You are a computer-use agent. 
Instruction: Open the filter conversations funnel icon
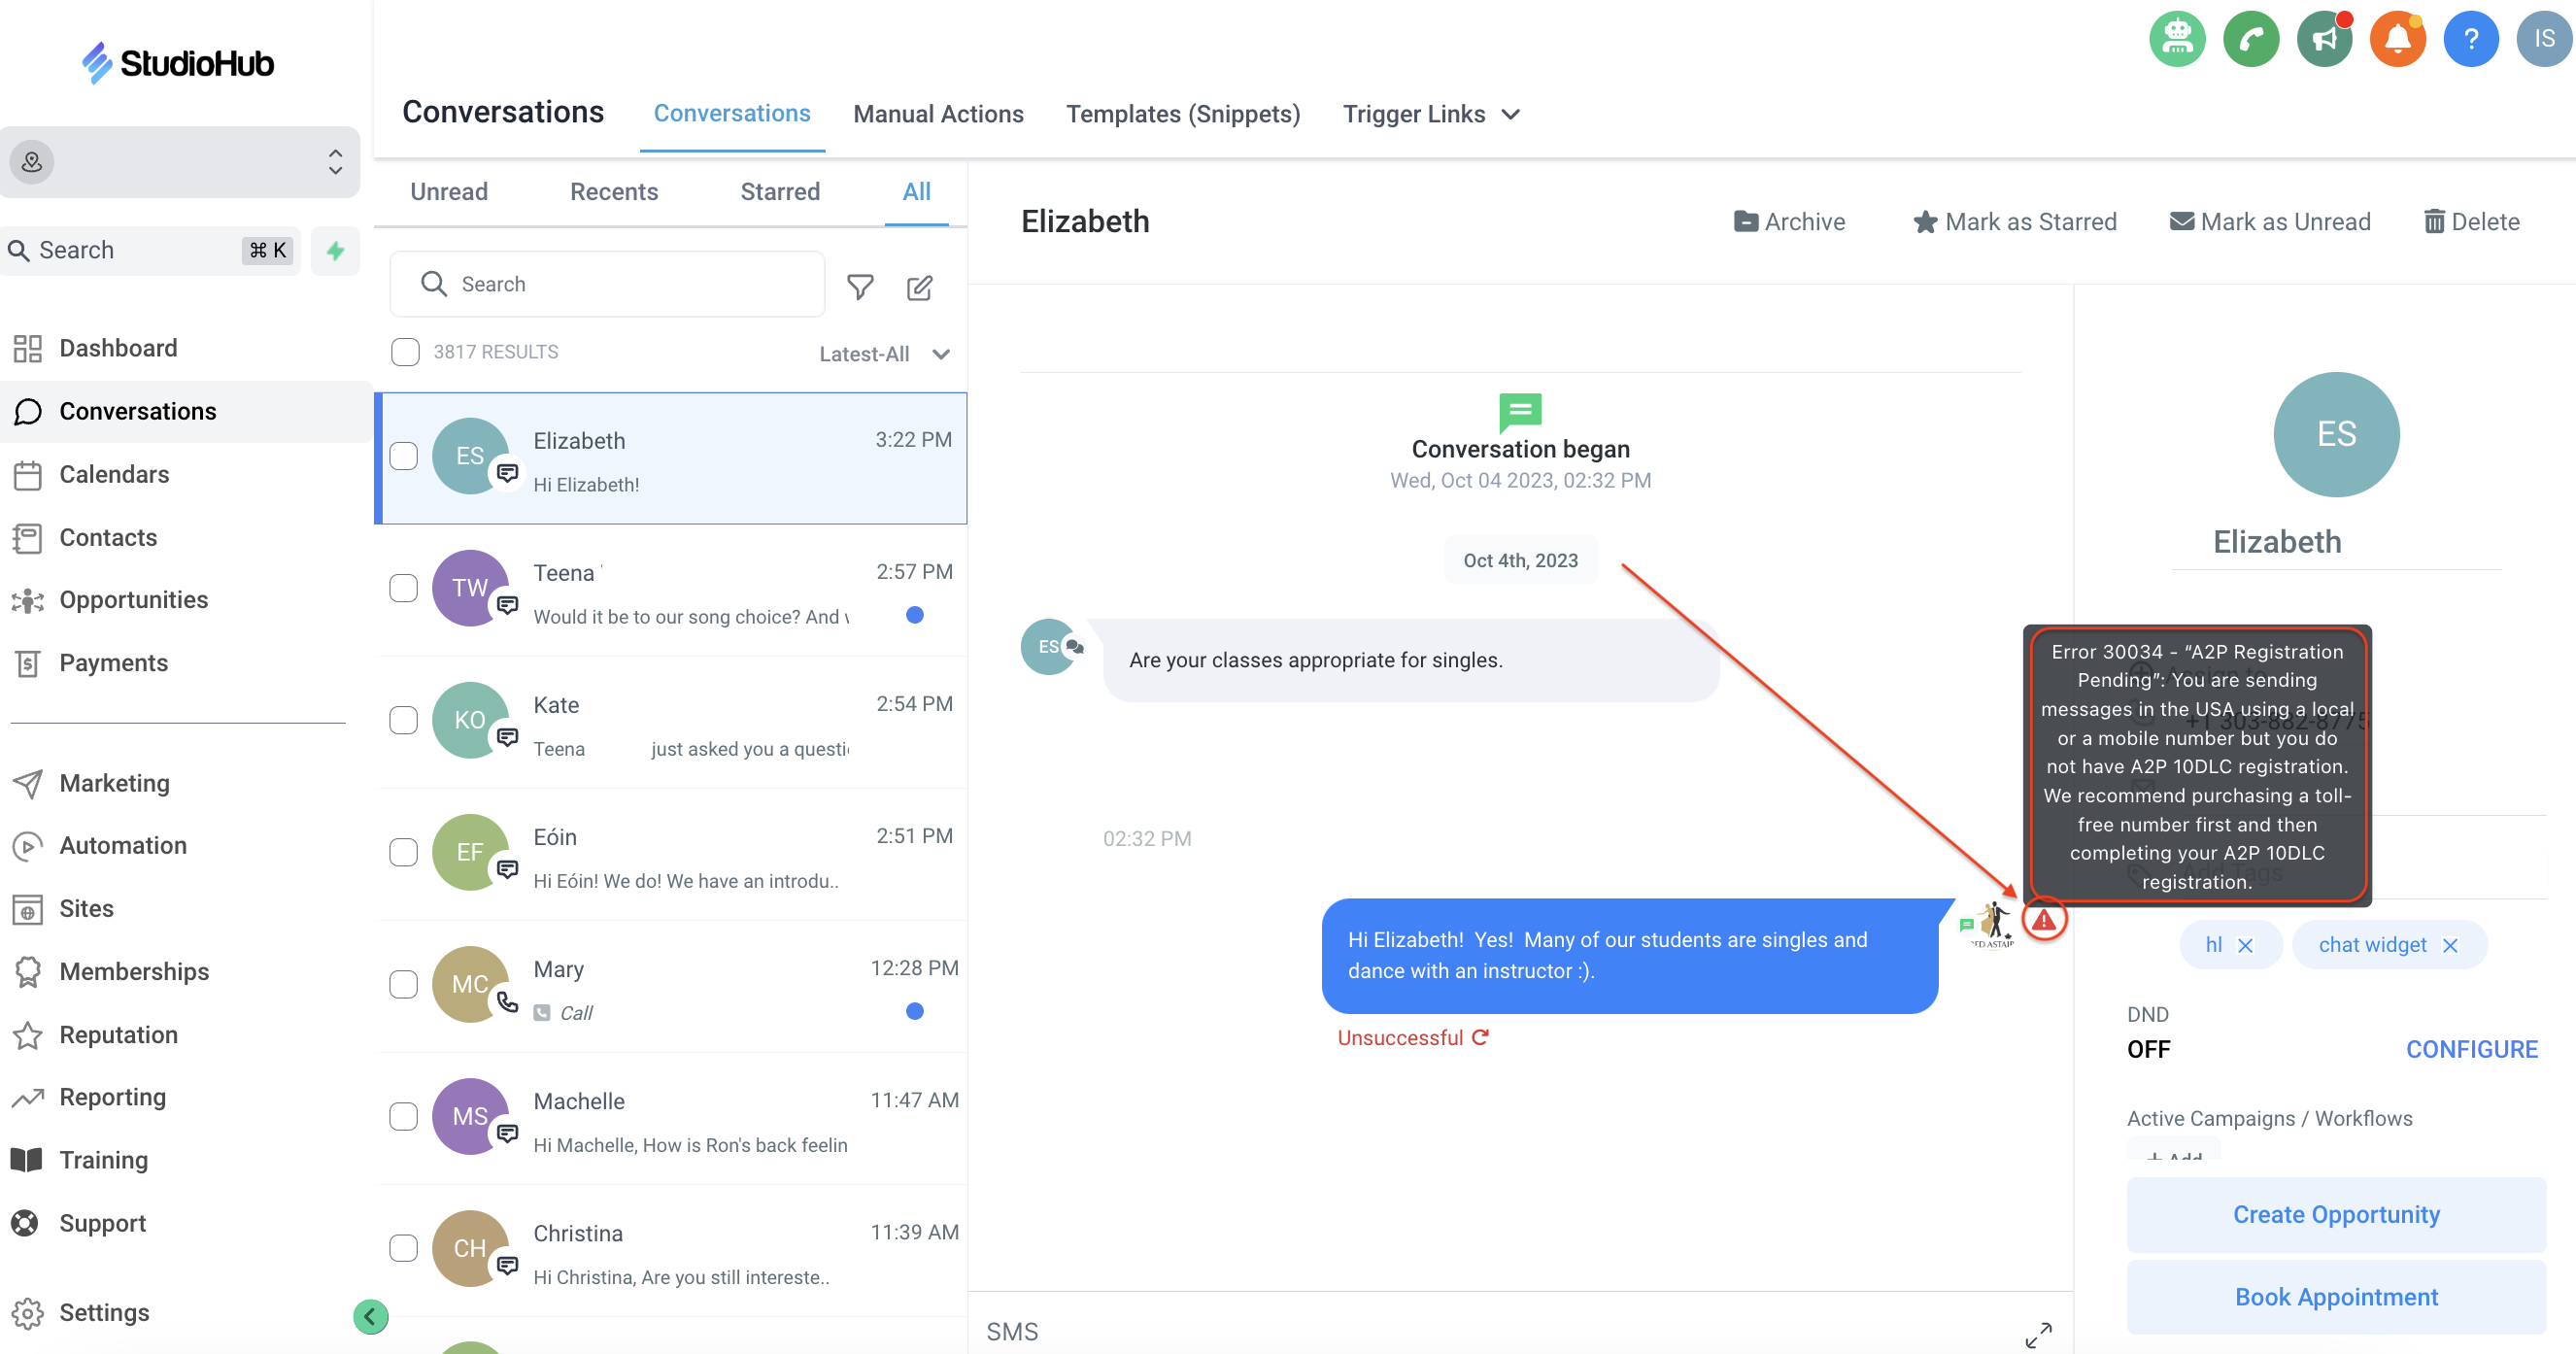[859, 287]
